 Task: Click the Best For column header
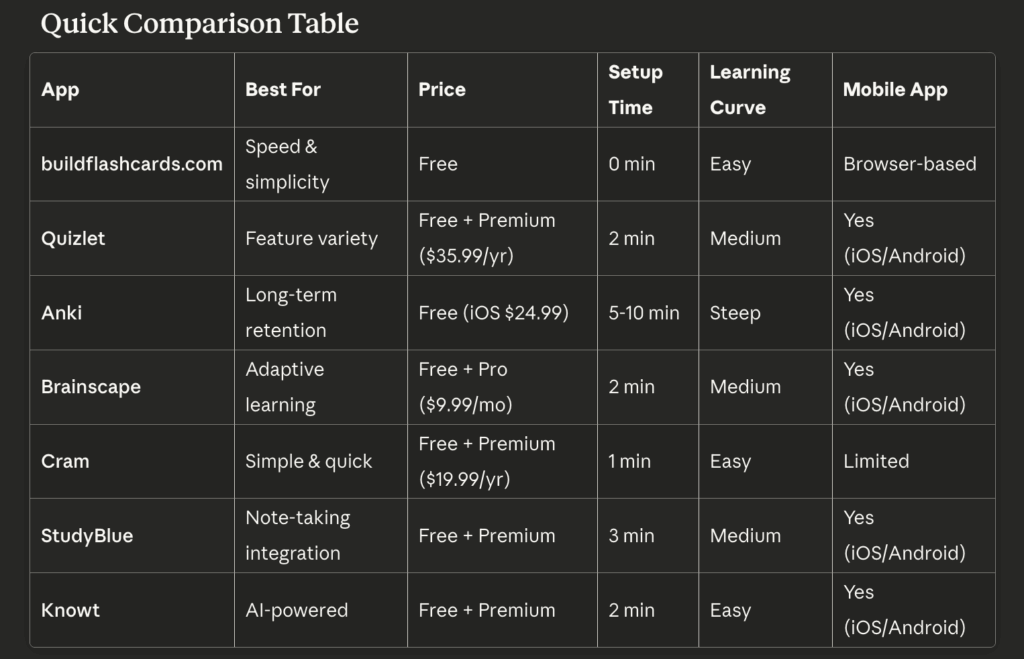point(283,90)
